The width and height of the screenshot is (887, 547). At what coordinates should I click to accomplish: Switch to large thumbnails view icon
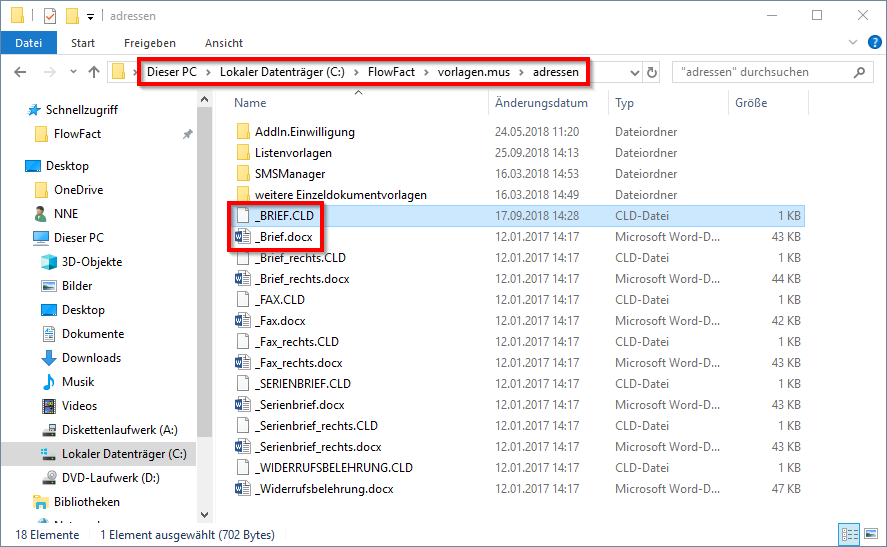(871, 534)
